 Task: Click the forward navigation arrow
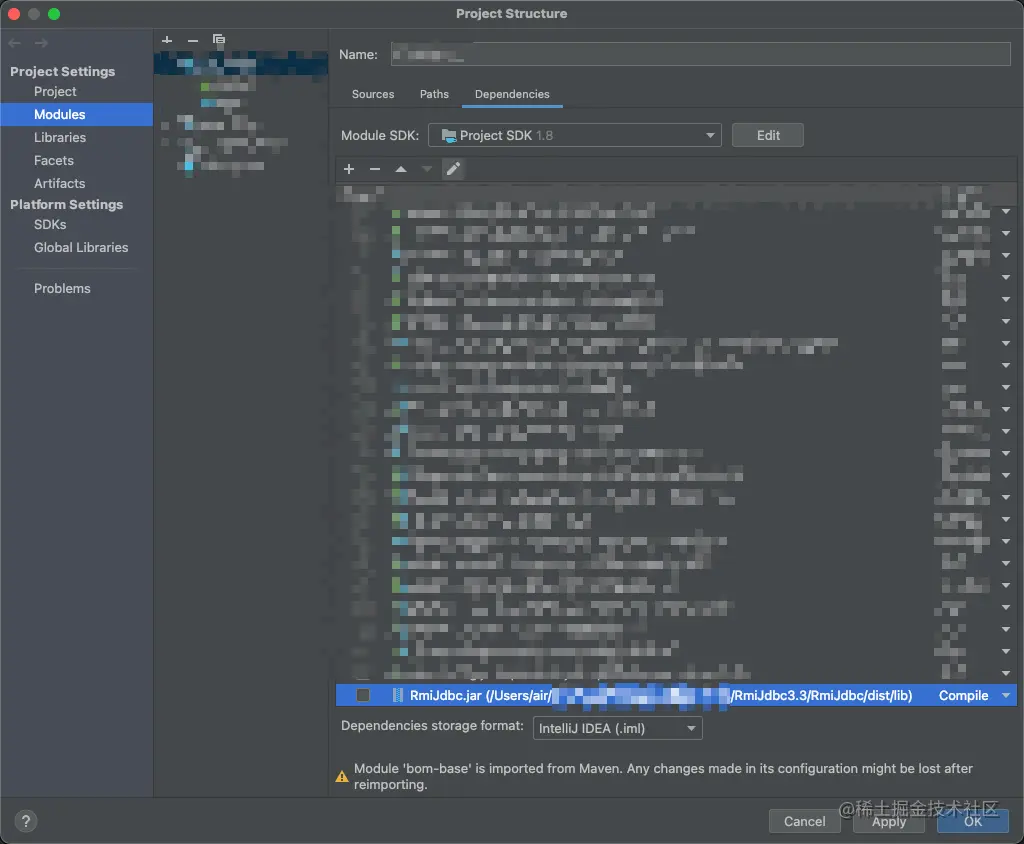tap(41, 43)
